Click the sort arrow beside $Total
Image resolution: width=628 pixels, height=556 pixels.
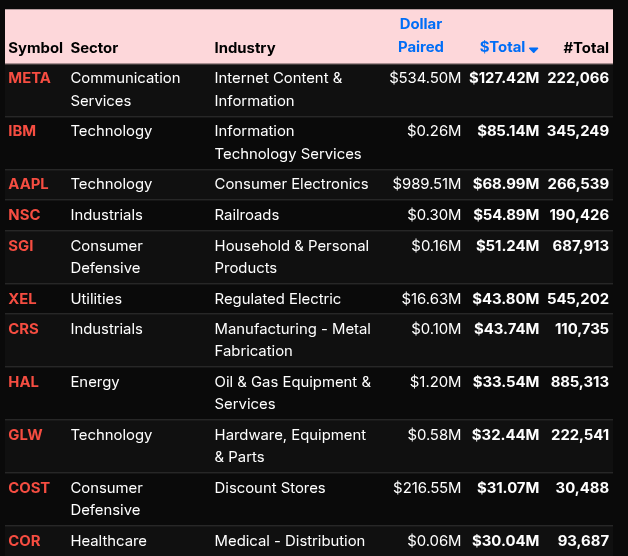pos(534,49)
